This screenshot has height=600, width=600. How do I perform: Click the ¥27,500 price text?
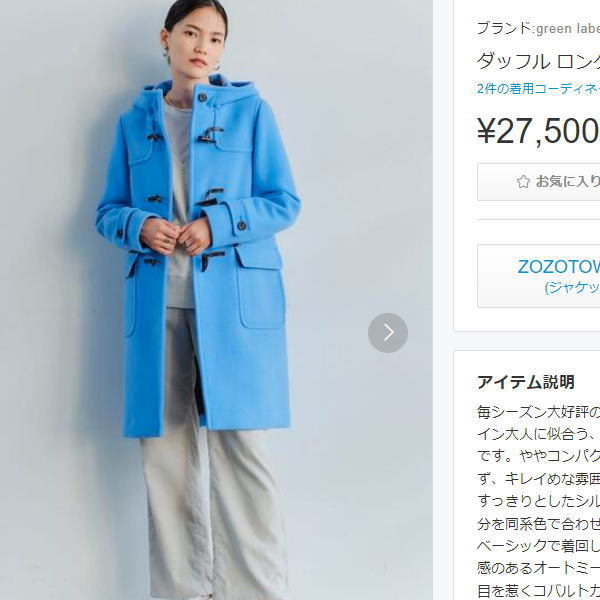point(538,131)
